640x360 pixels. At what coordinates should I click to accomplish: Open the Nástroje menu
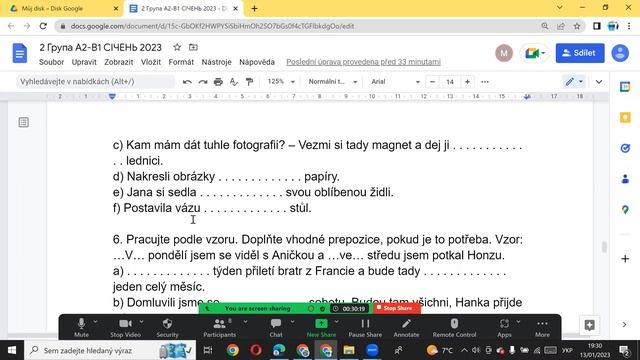coord(216,62)
